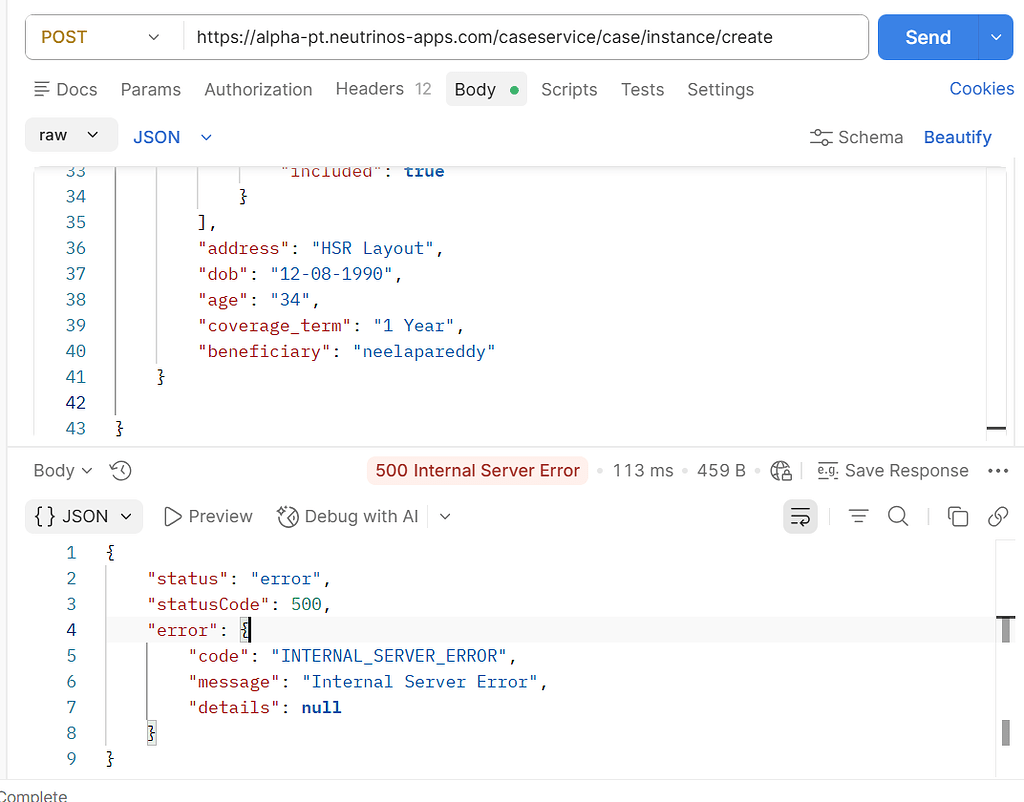Viewport: 1024px width, 802px height.
Task: Open the response JSON format dropdown
Action: click(84, 517)
